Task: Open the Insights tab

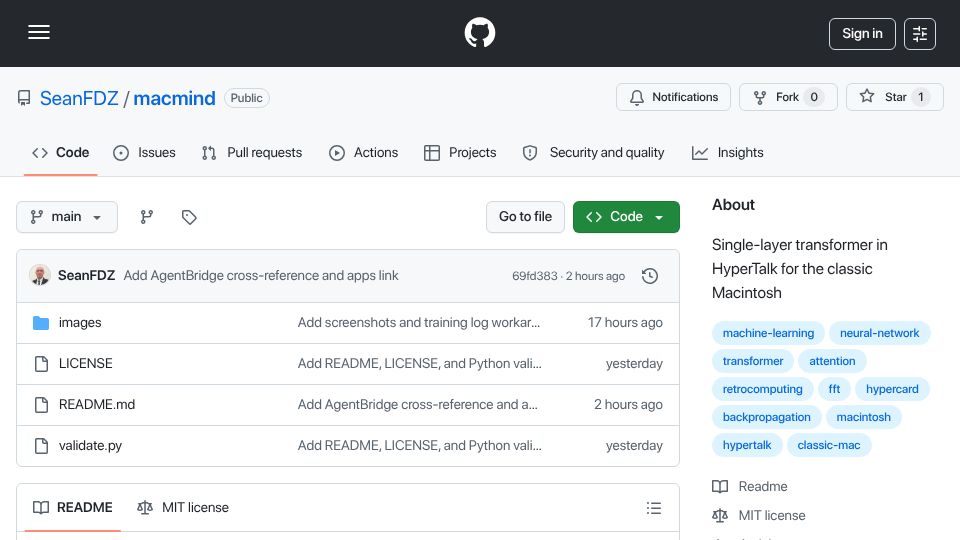Action: pyautogui.click(x=727, y=152)
